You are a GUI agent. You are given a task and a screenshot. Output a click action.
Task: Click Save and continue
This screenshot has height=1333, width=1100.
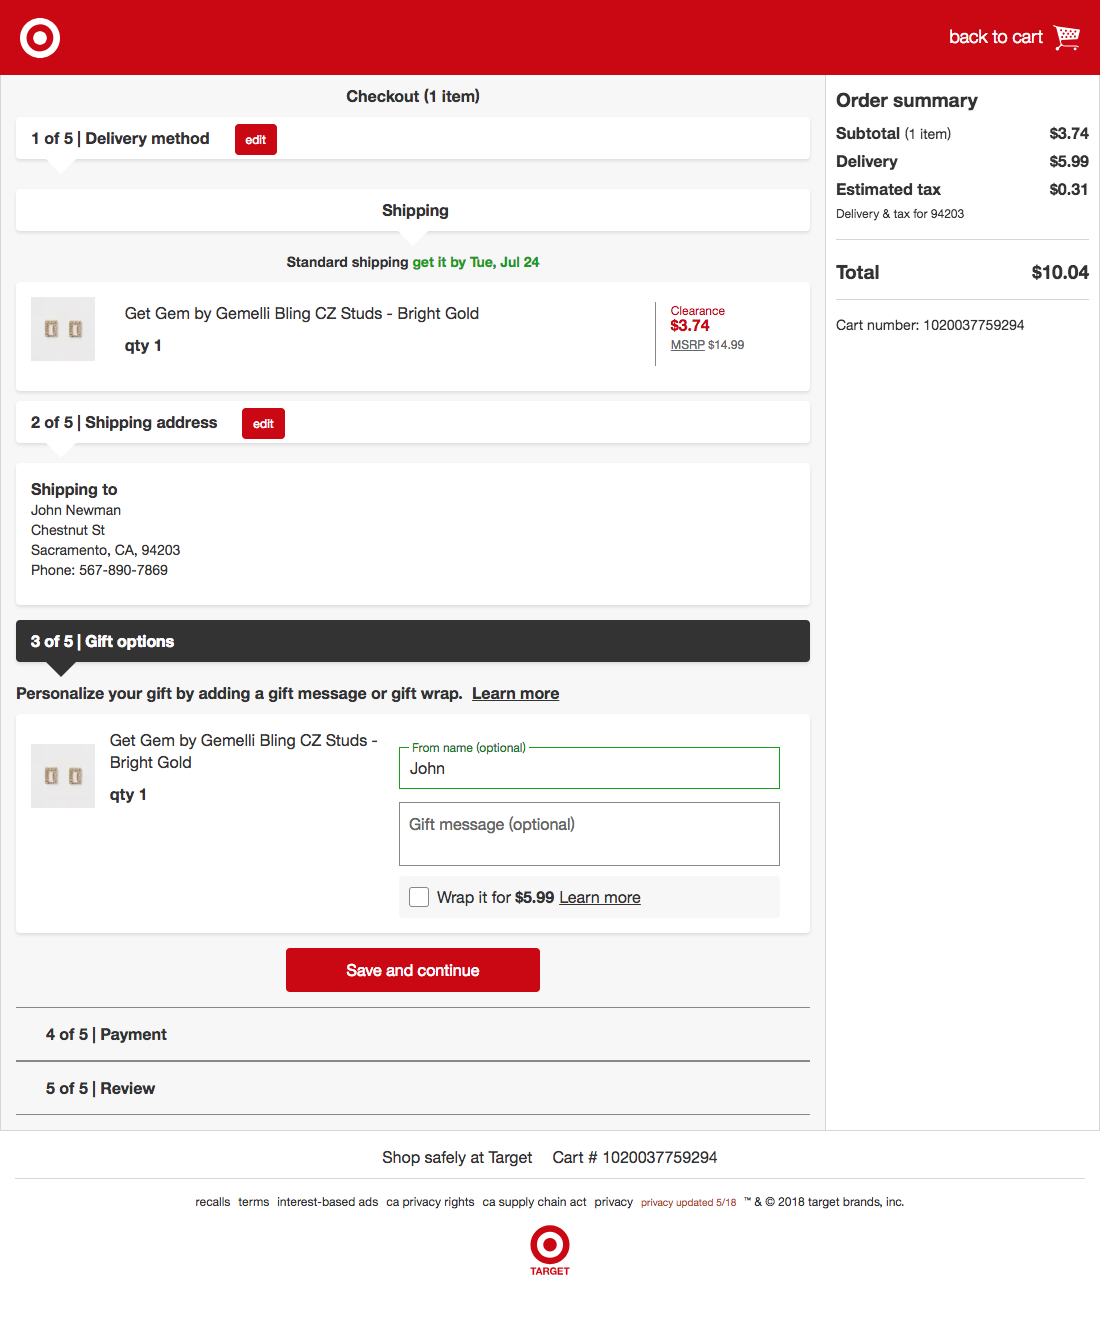[412, 969]
